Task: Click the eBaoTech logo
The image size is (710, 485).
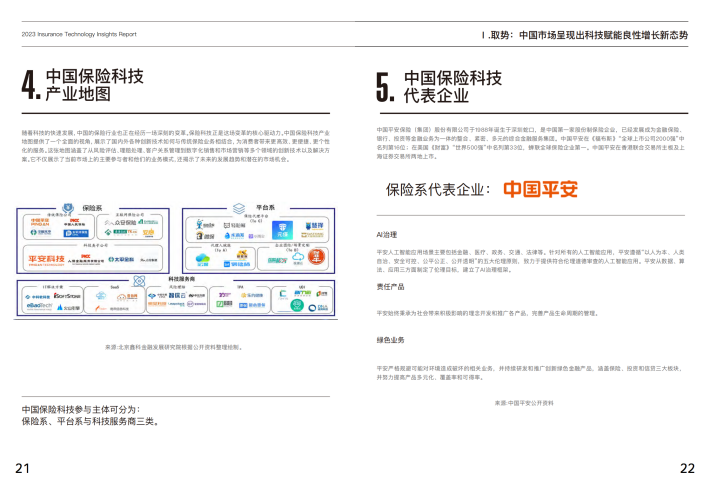Action: [x=39, y=307]
